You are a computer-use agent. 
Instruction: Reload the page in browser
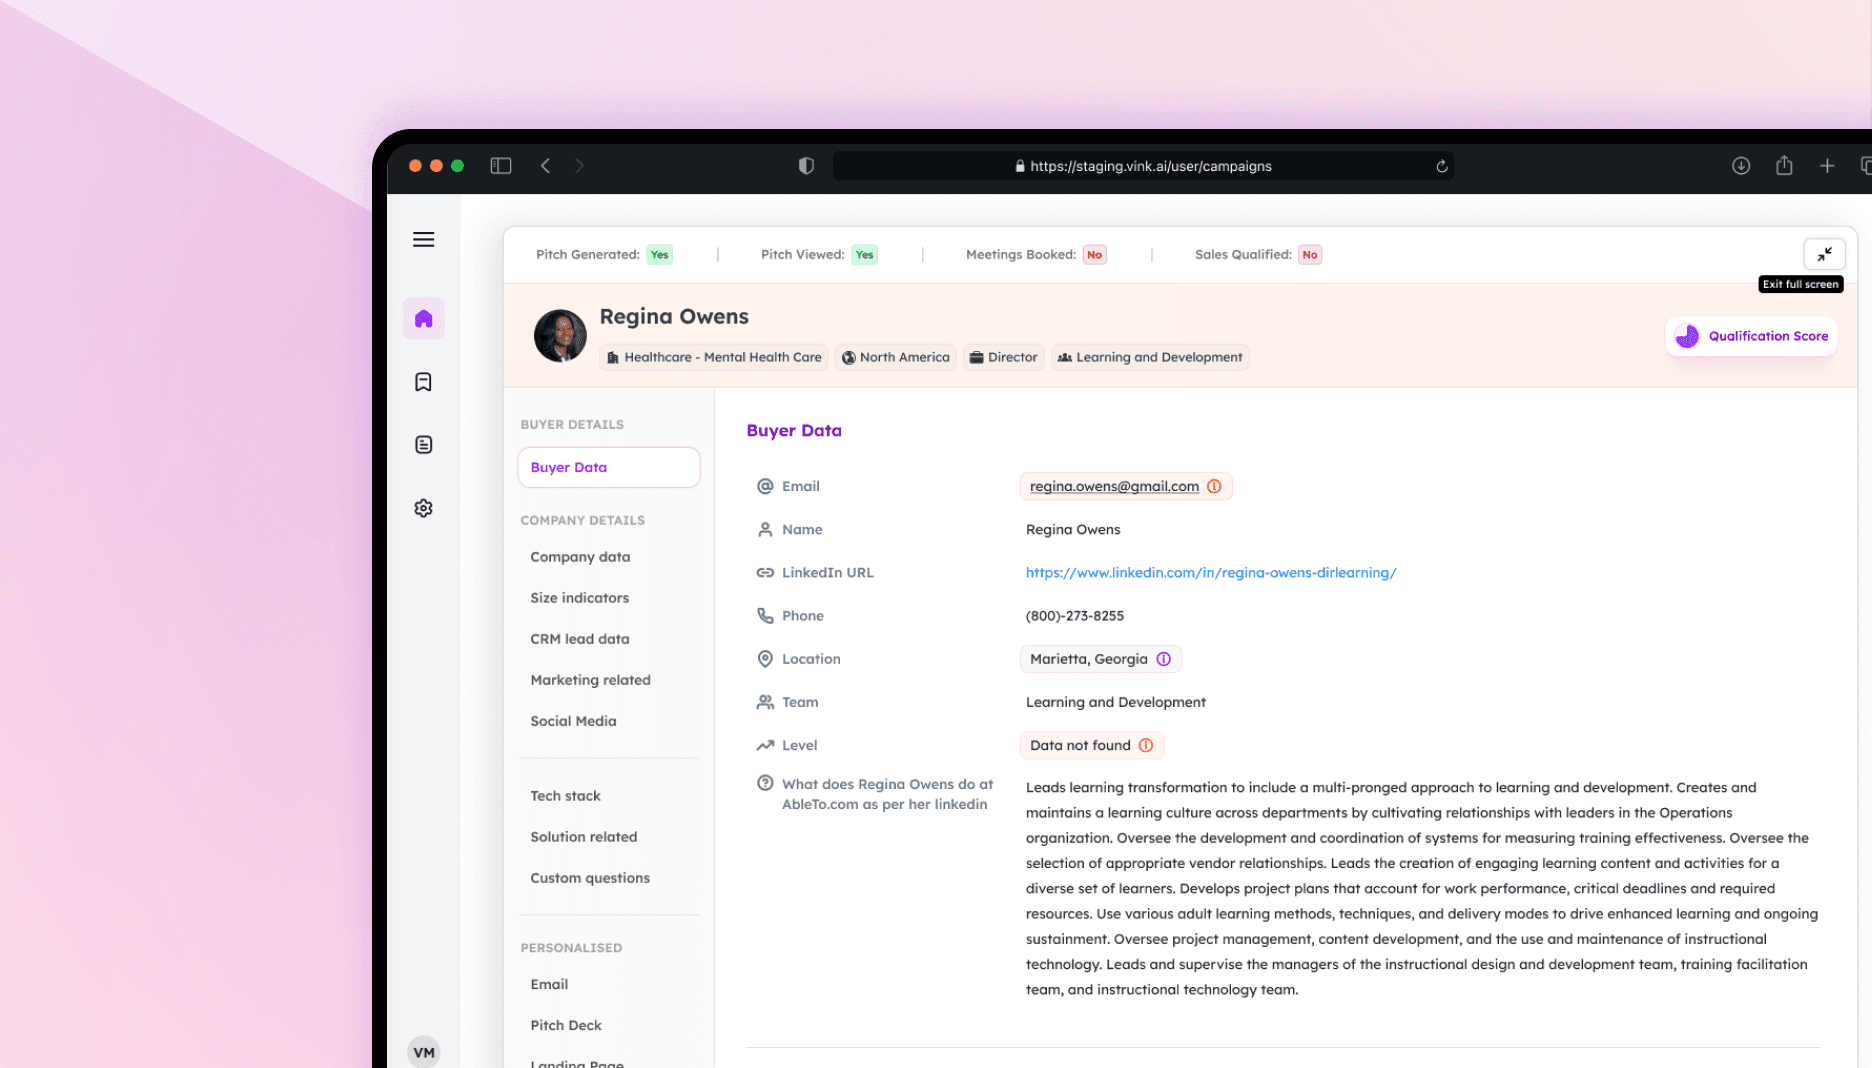[x=1442, y=166]
